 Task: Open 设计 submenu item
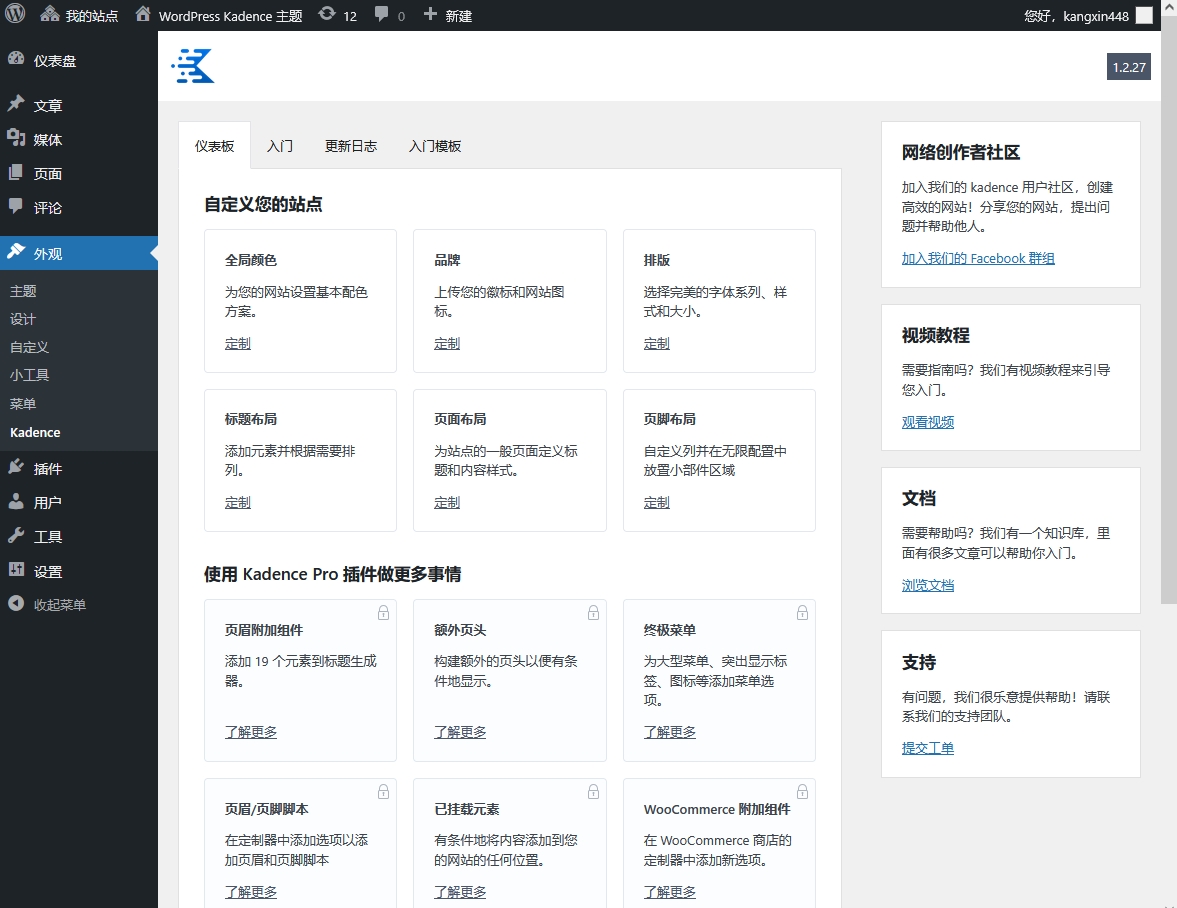(x=23, y=320)
